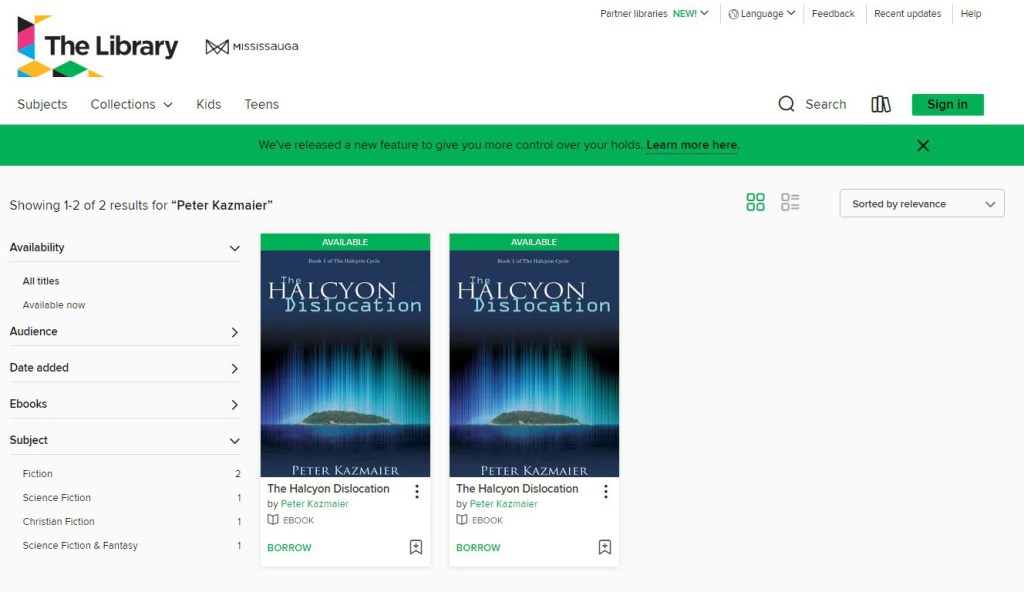The width and height of the screenshot is (1024, 592).
Task: Borrow the first Halcyon Dislocation ebook
Action: (x=289, y=547)
